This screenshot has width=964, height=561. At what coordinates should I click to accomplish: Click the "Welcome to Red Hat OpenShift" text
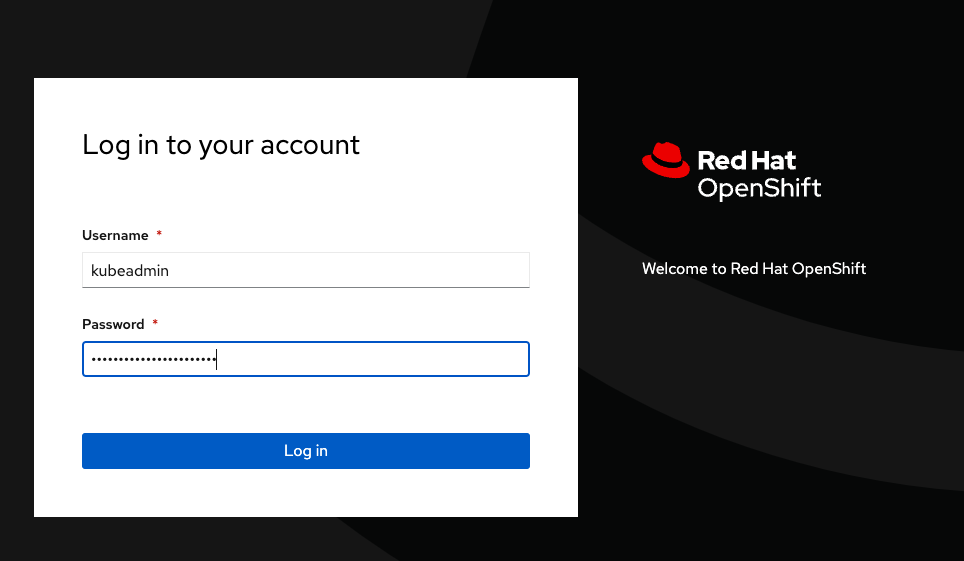(754, 269)
